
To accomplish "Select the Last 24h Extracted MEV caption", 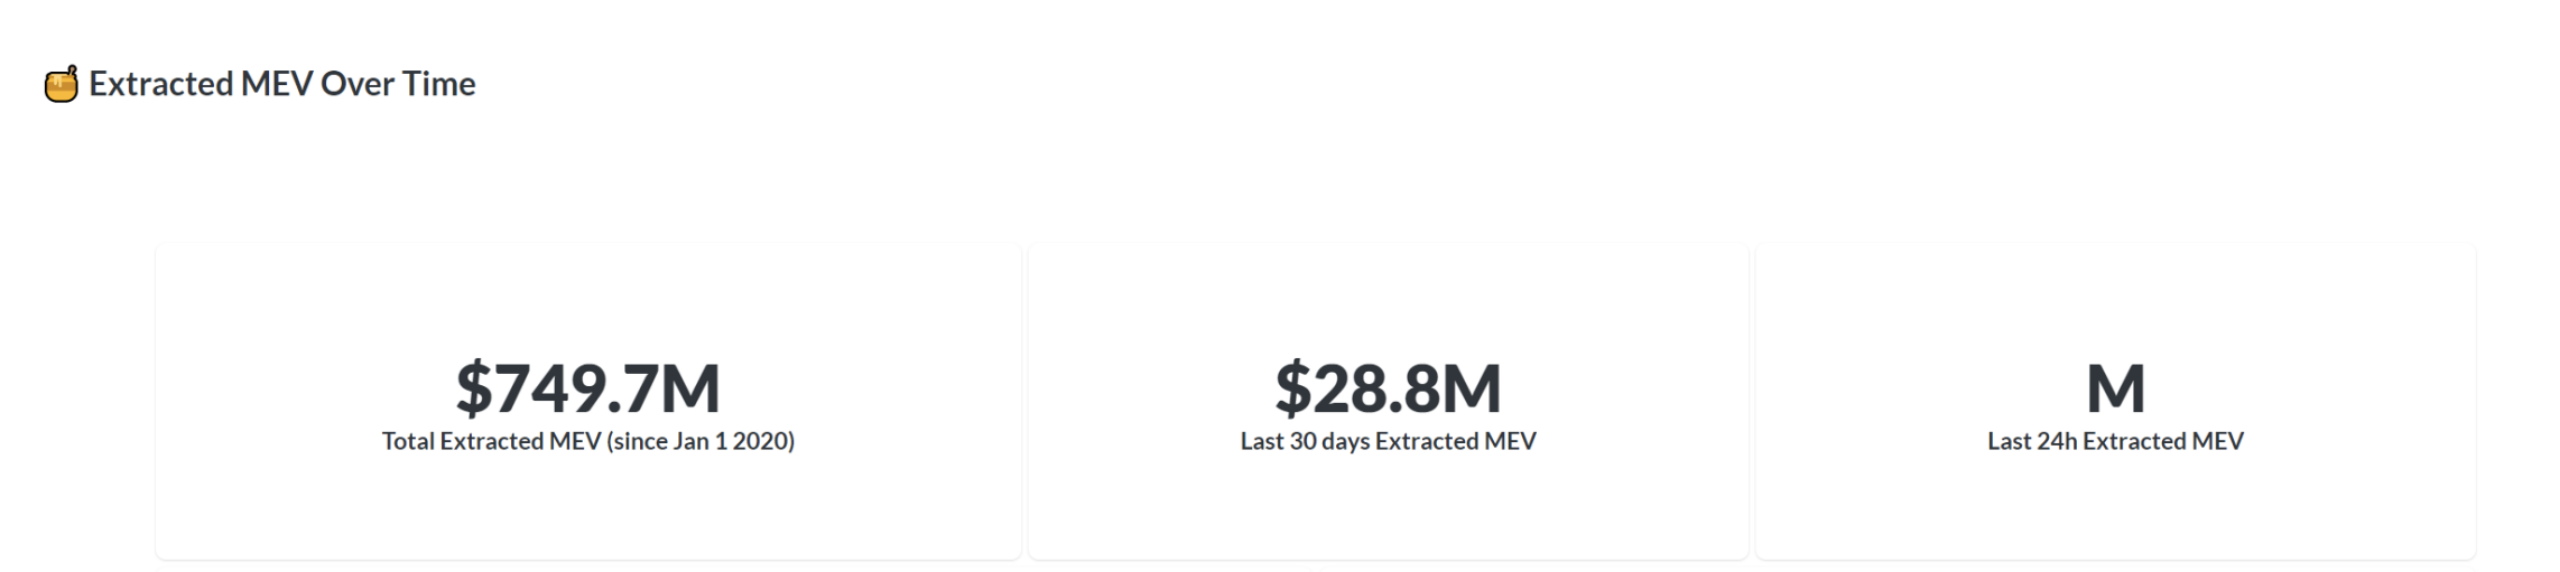I will click(2115, 441).
